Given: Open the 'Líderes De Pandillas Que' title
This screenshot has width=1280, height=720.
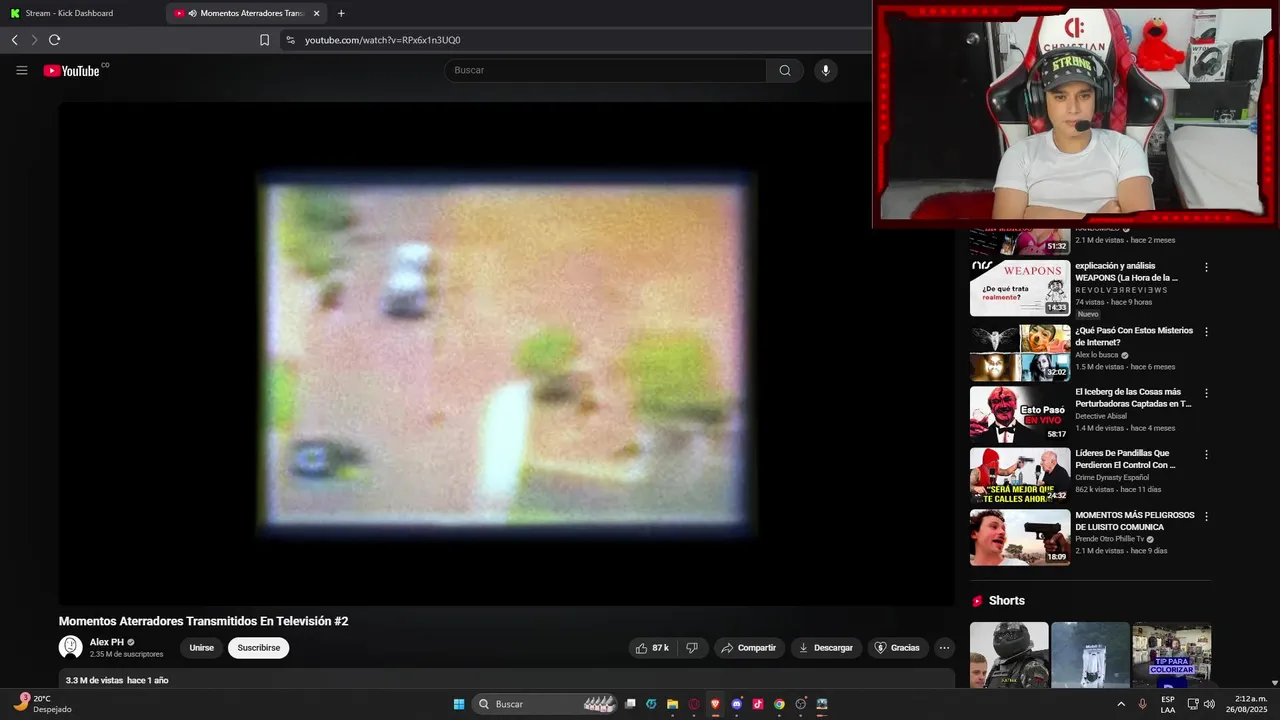Looking at the screenshot, I should click(x=1125, y=459).
